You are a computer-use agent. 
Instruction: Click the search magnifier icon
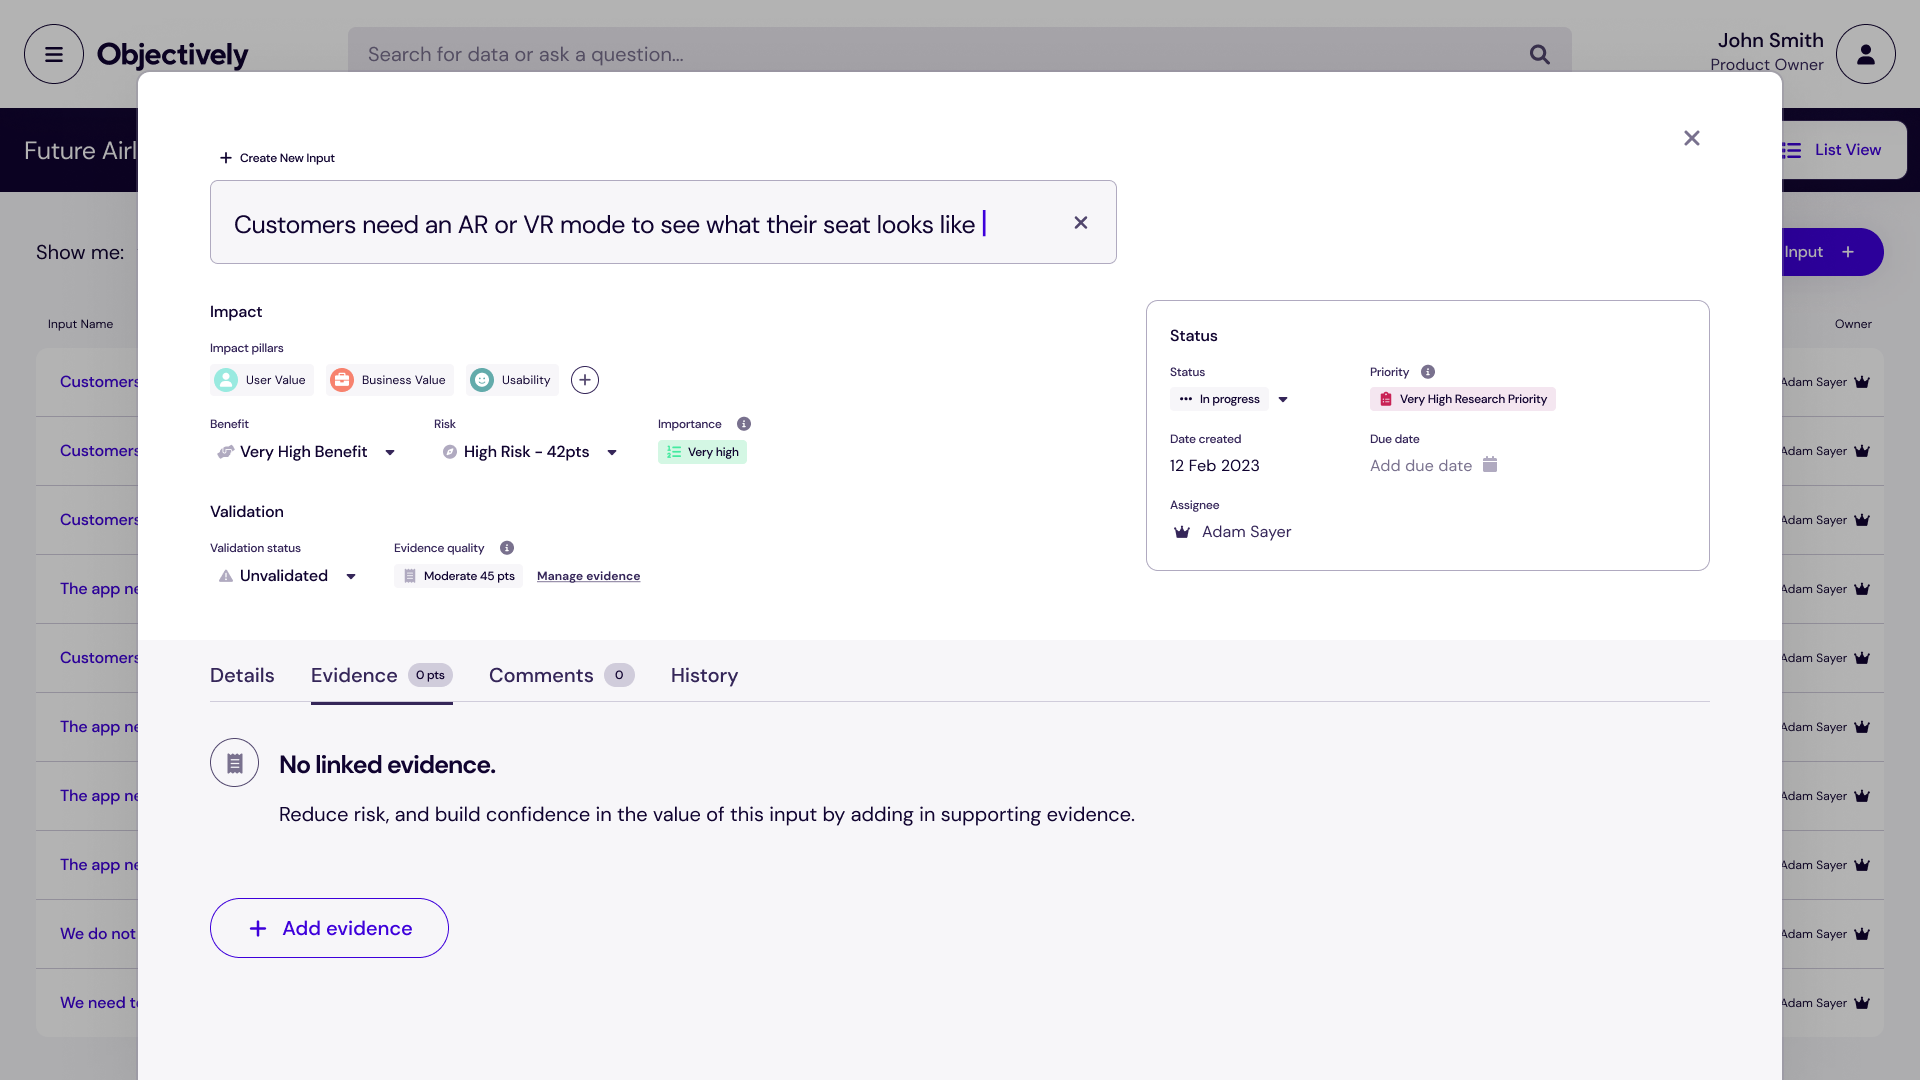point(1539,55)
